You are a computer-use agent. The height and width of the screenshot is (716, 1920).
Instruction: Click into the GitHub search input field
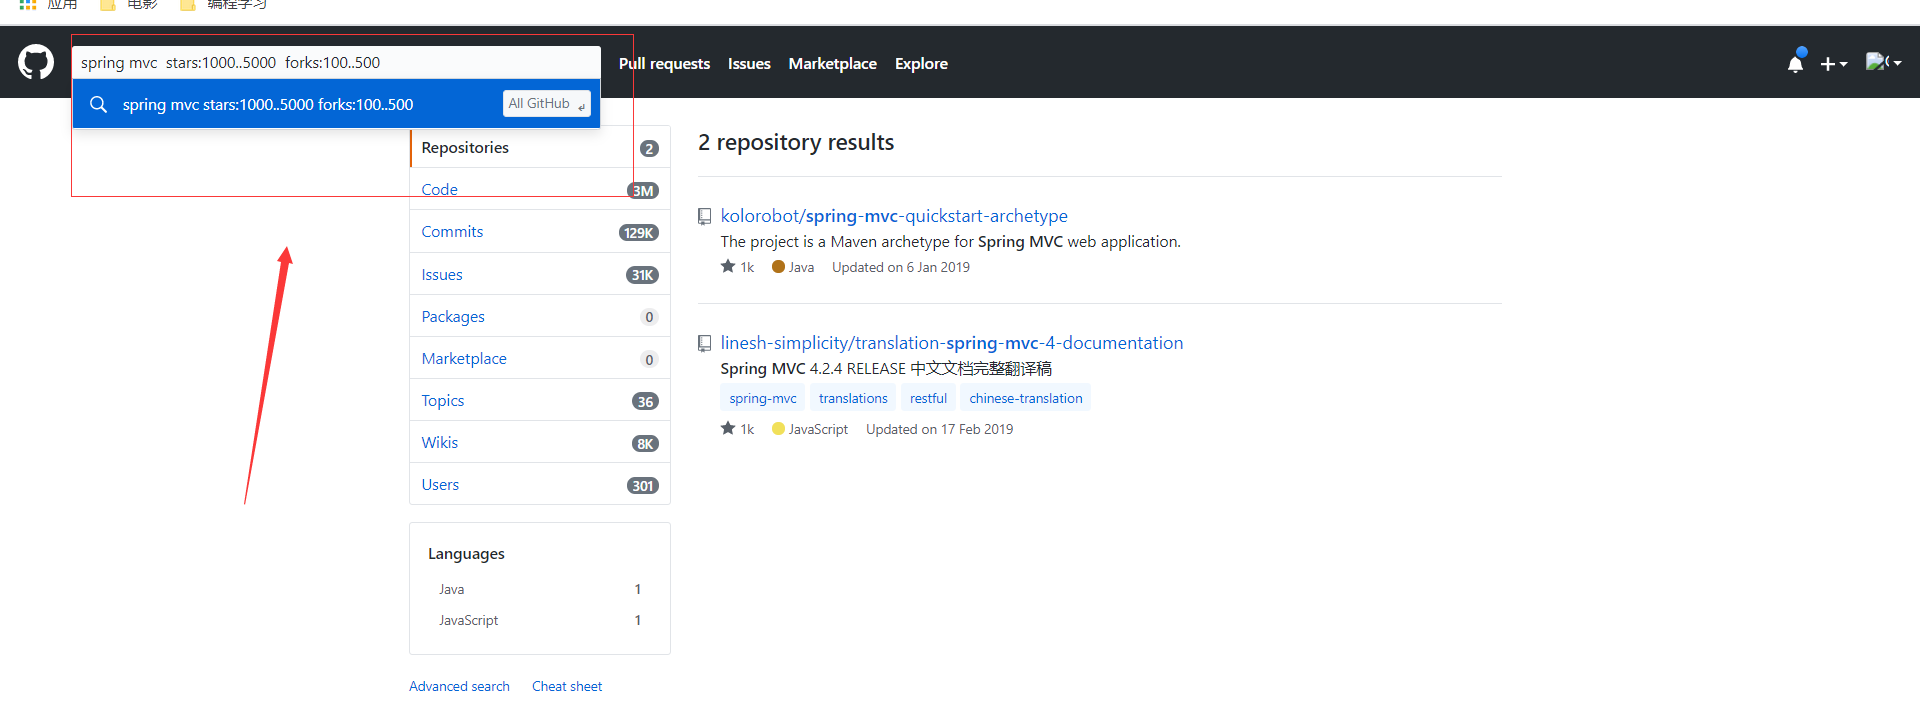pyautogui.click(x=335, y=62)
